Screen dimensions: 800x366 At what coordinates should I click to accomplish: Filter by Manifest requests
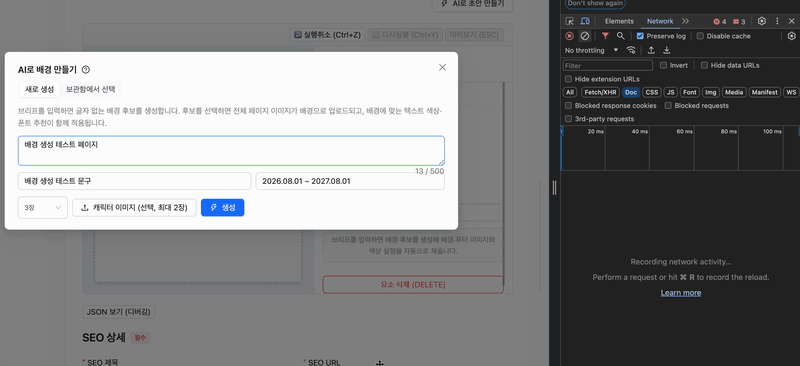click(765, 92)
